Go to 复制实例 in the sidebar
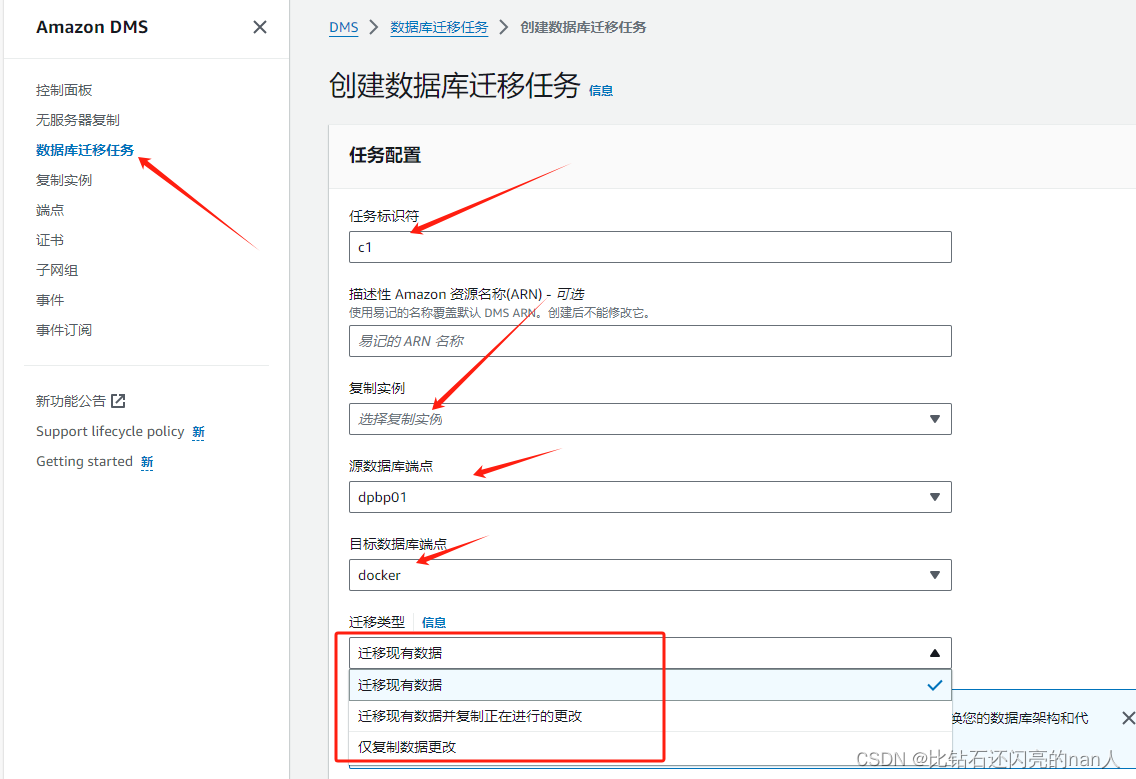 (x=64, y=180)
